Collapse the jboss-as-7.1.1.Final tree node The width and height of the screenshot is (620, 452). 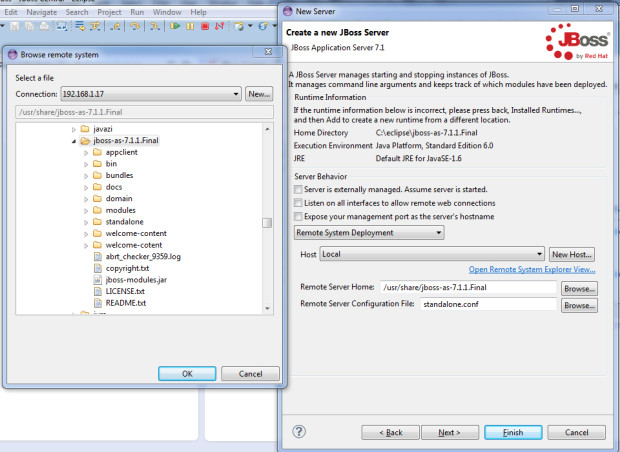click(74, 141)
